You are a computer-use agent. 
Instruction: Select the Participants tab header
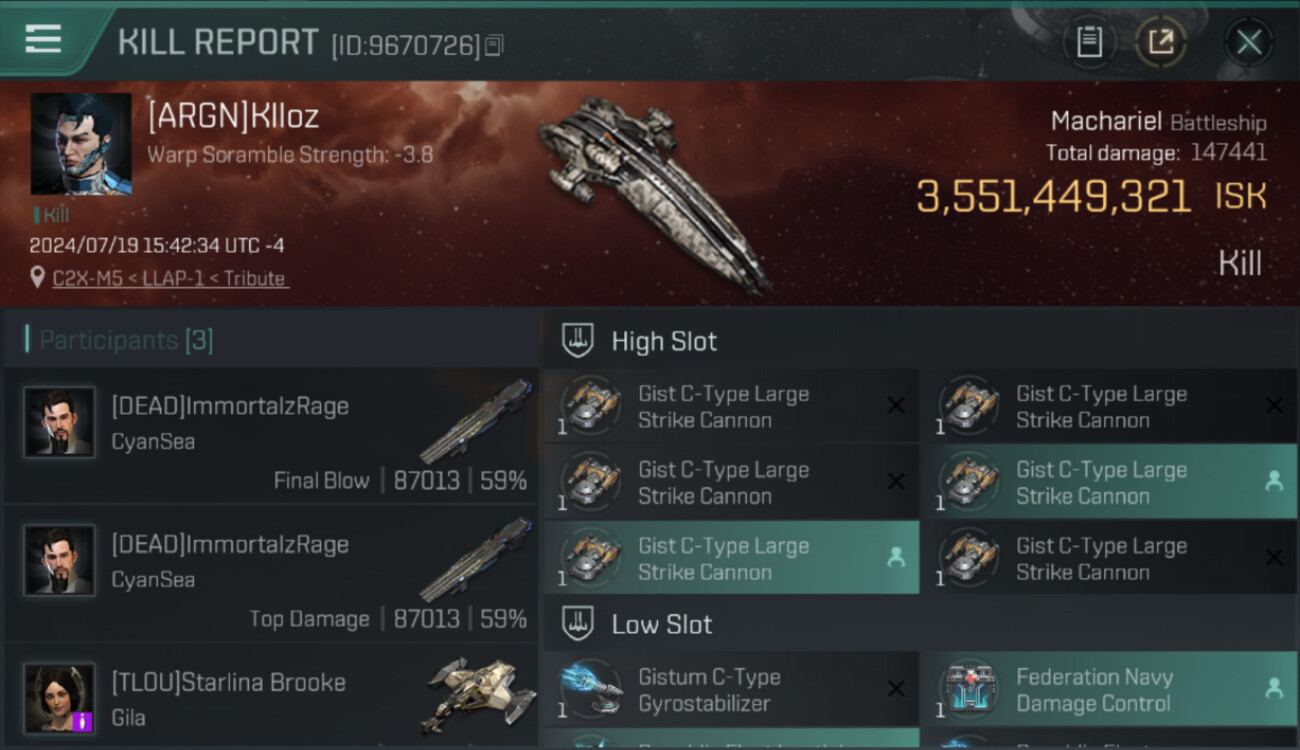click(126, 340)
